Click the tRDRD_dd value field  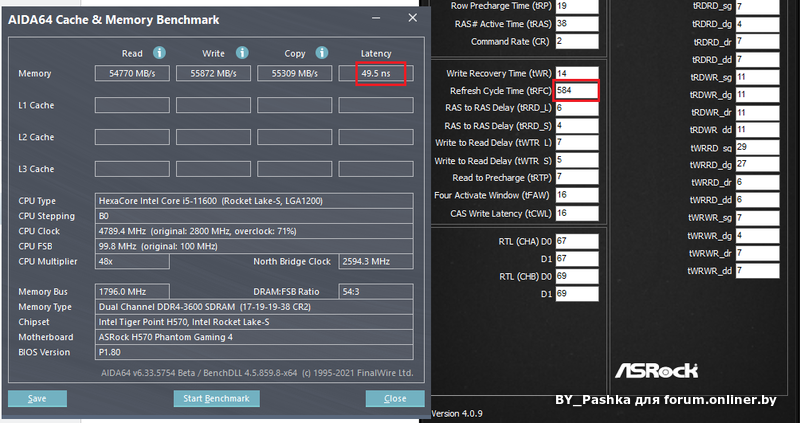[x=757, y=60]
